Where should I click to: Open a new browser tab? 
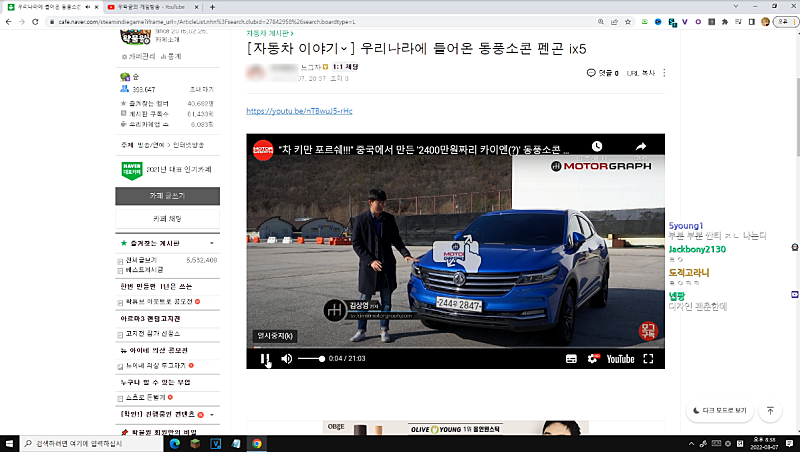coord(212,7)
